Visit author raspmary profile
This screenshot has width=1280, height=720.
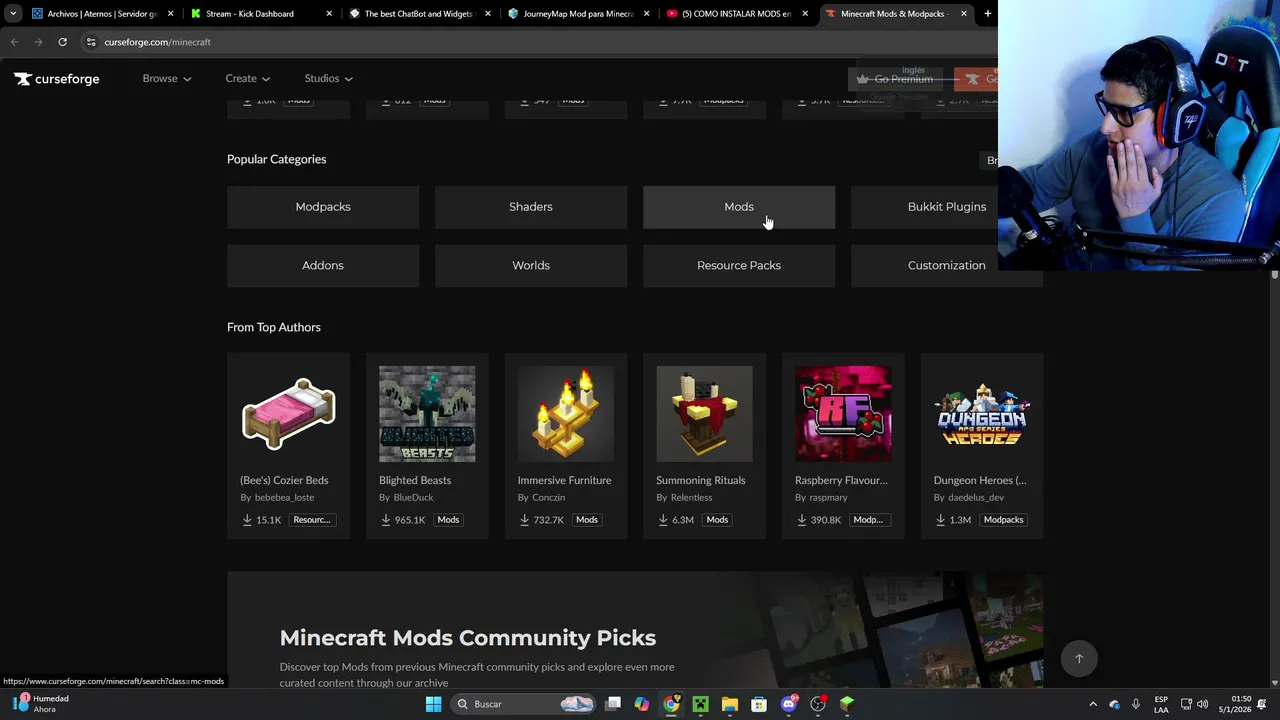coord(828,498)
